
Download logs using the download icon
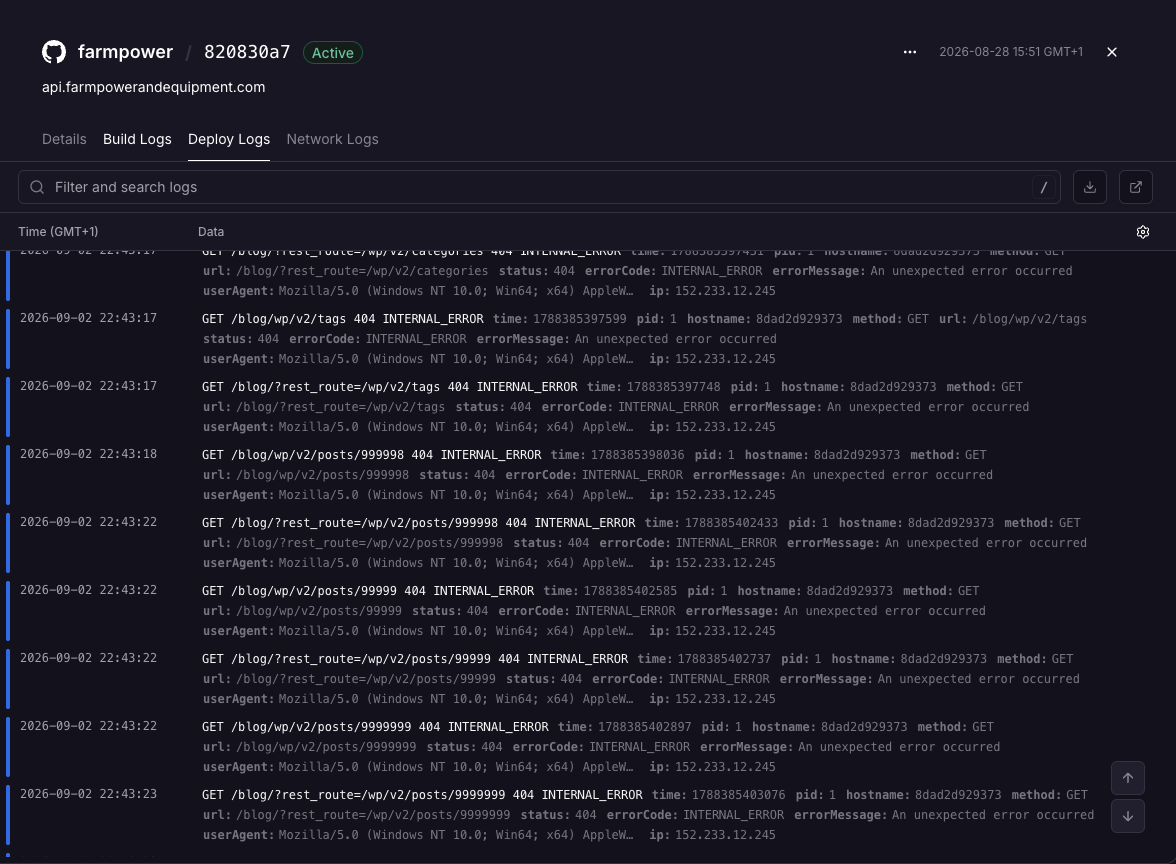pyautogui.click(x=1090, y=187)
